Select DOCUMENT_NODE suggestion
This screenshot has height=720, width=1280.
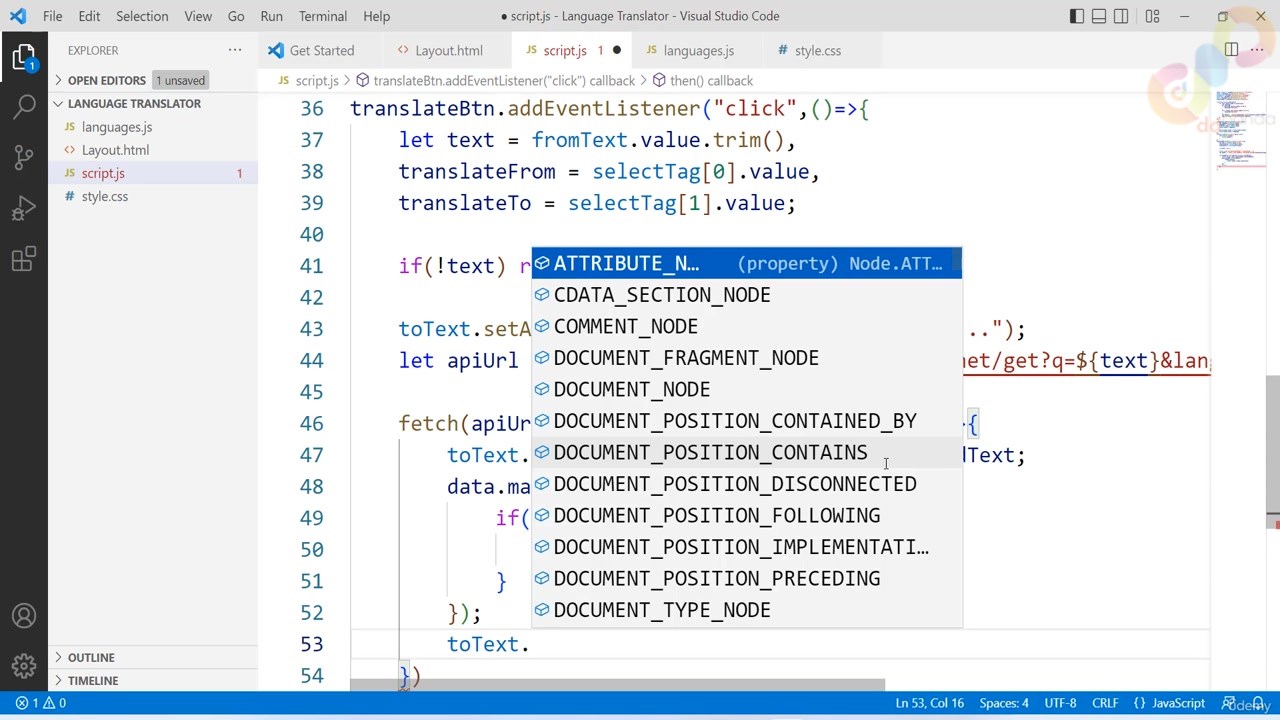tap(746, 389)
